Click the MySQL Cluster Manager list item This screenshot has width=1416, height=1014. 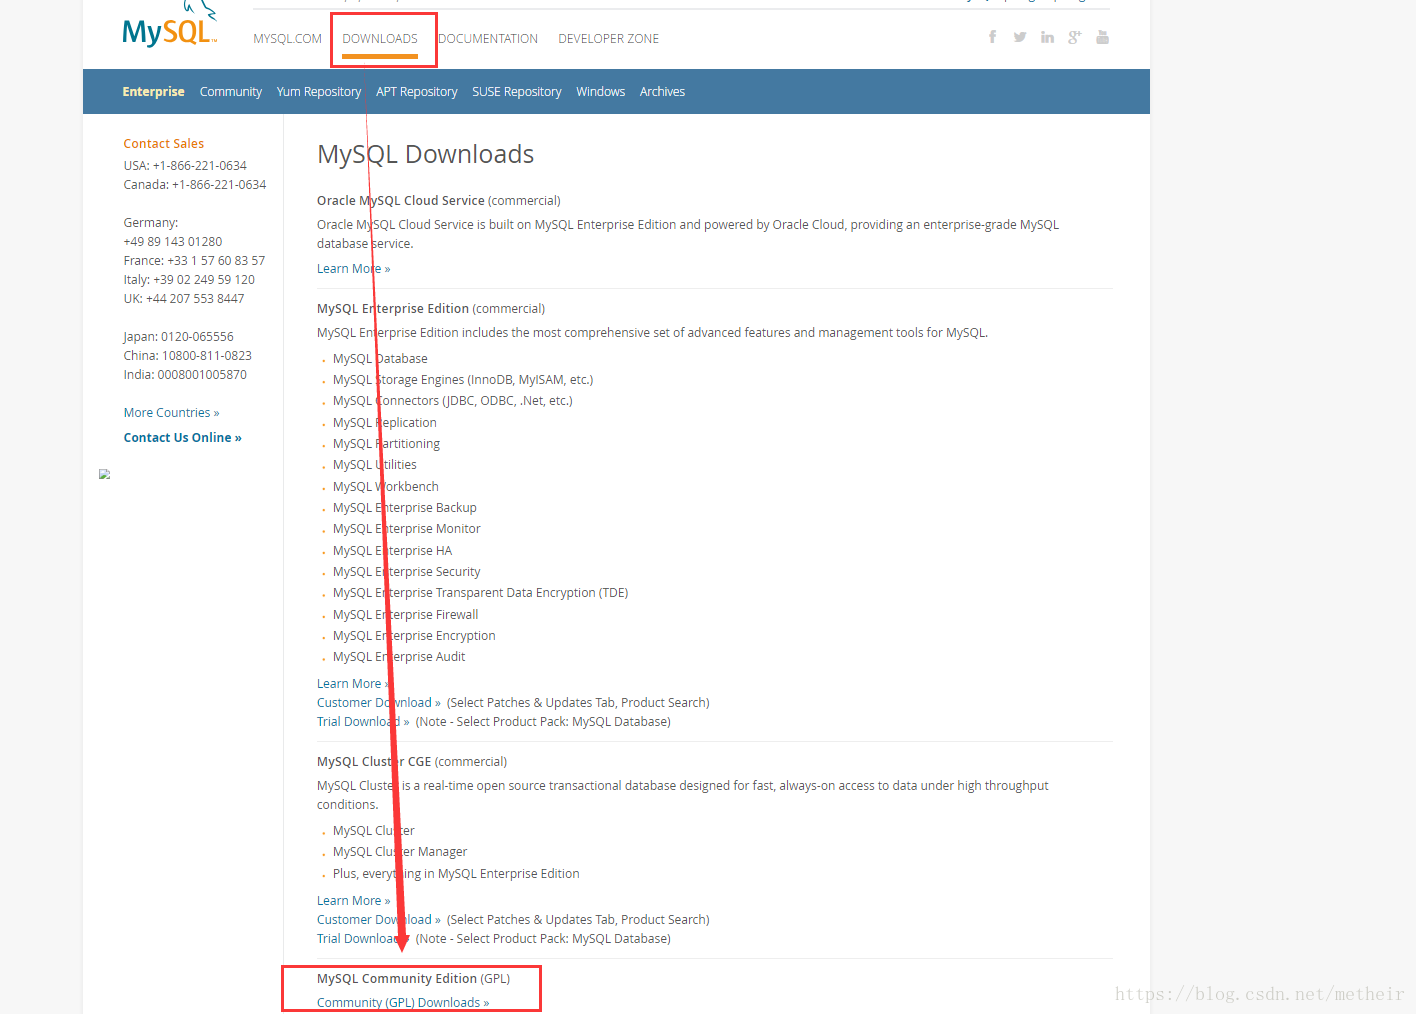tap(400, 852)
